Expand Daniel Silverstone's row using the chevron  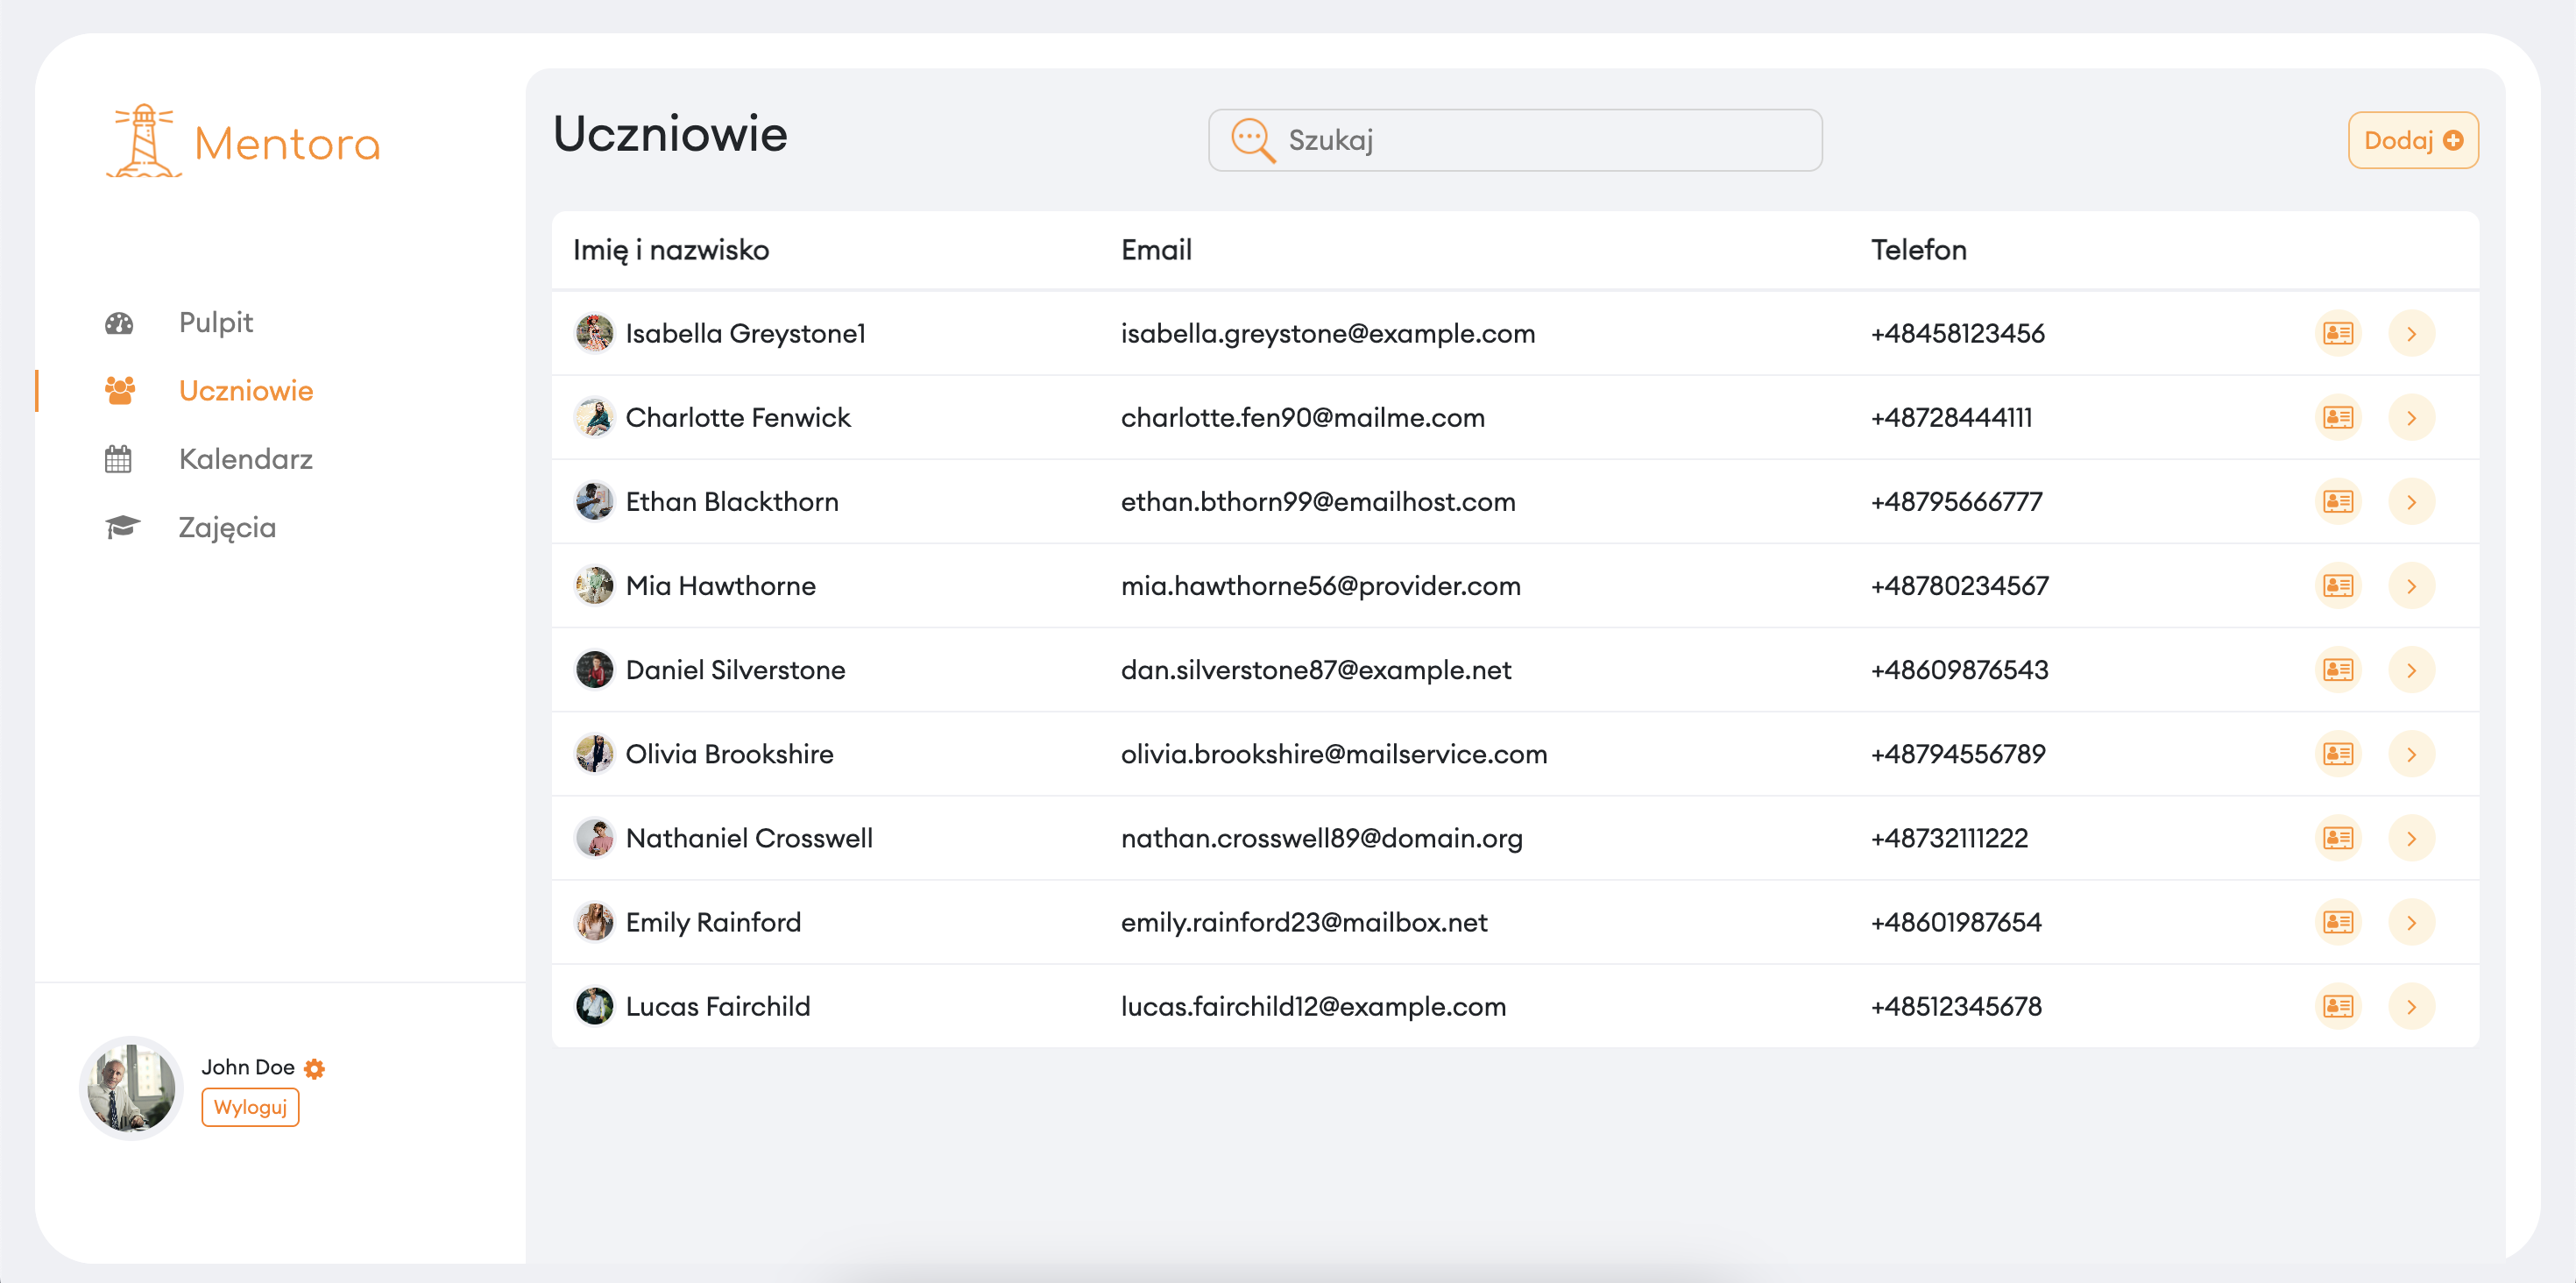2411,670
